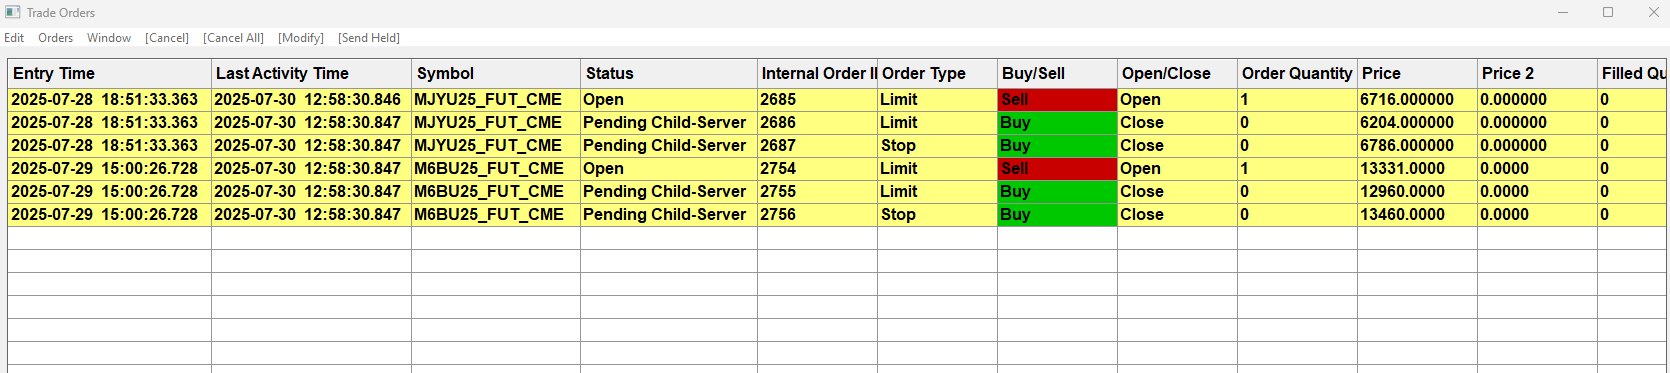Image resolution: width=1670 pixels, height=373 pixels.
Task: Click the [Cancel All] button
Action: click(x=233, y=37)
